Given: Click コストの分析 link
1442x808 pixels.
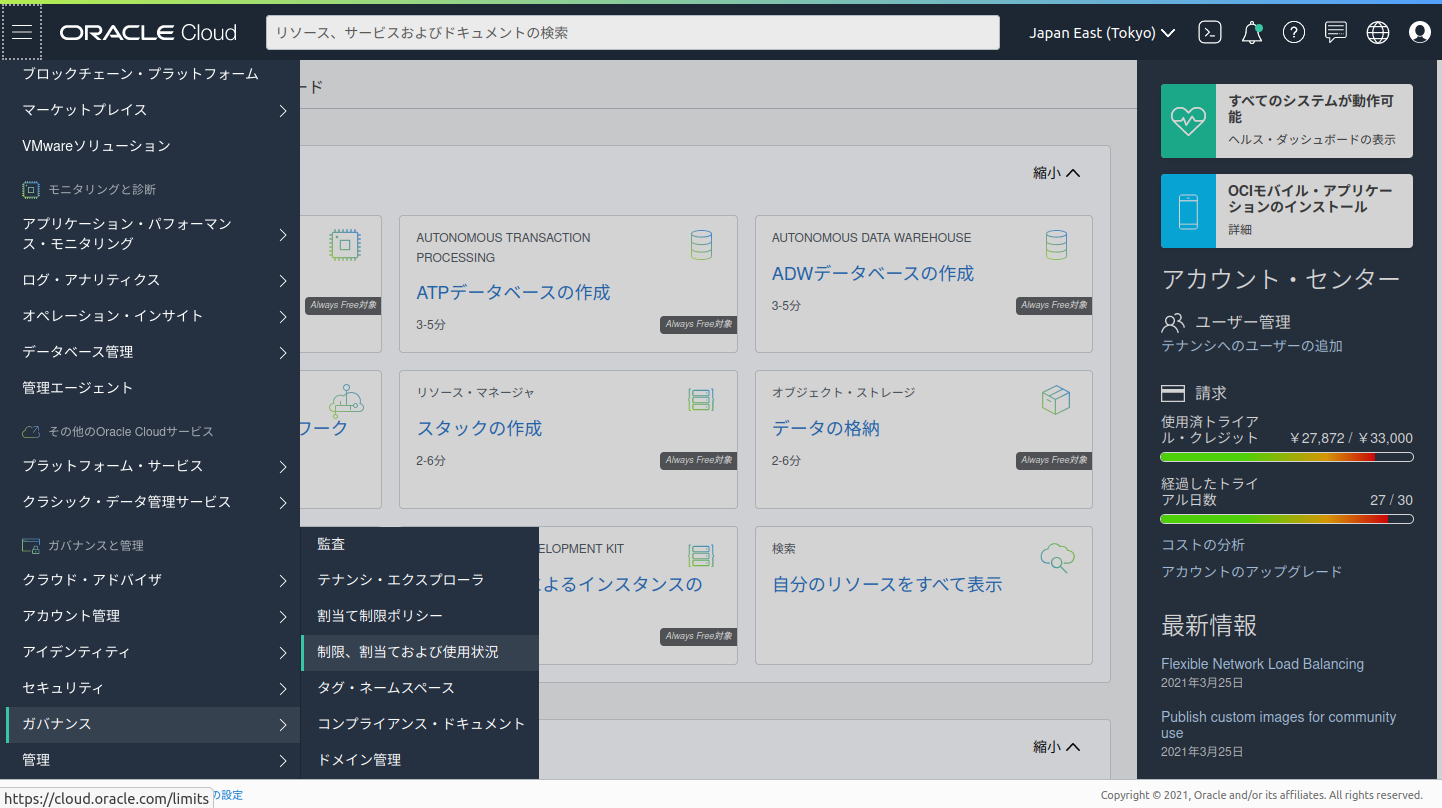Looking at the screenshot, I should [1203, 545].
